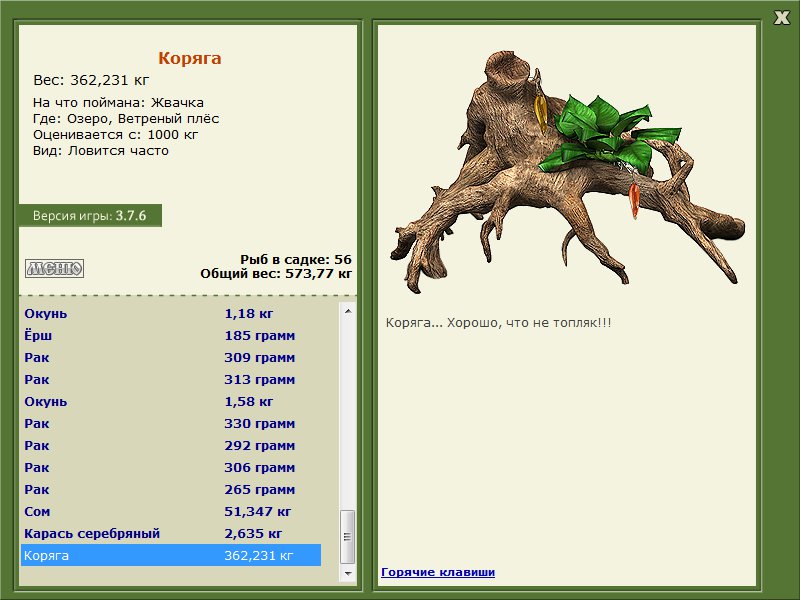This screenshot has height=600, width=800.
Task: Click the Общий вес: 573,77 кг text
Action: coord(276,273)
